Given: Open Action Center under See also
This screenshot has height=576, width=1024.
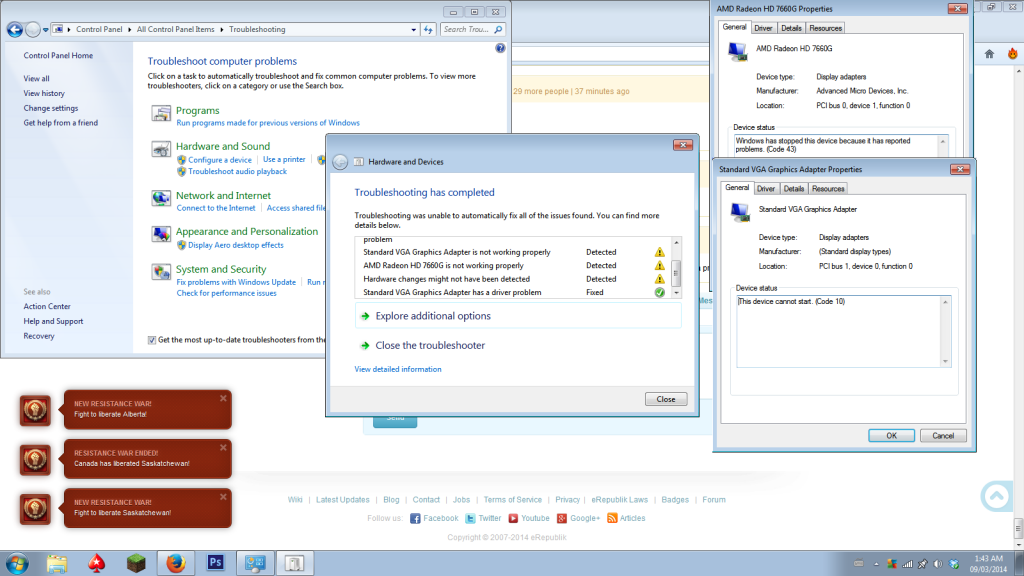Looking at the screenshot, I should pos(47,306).
